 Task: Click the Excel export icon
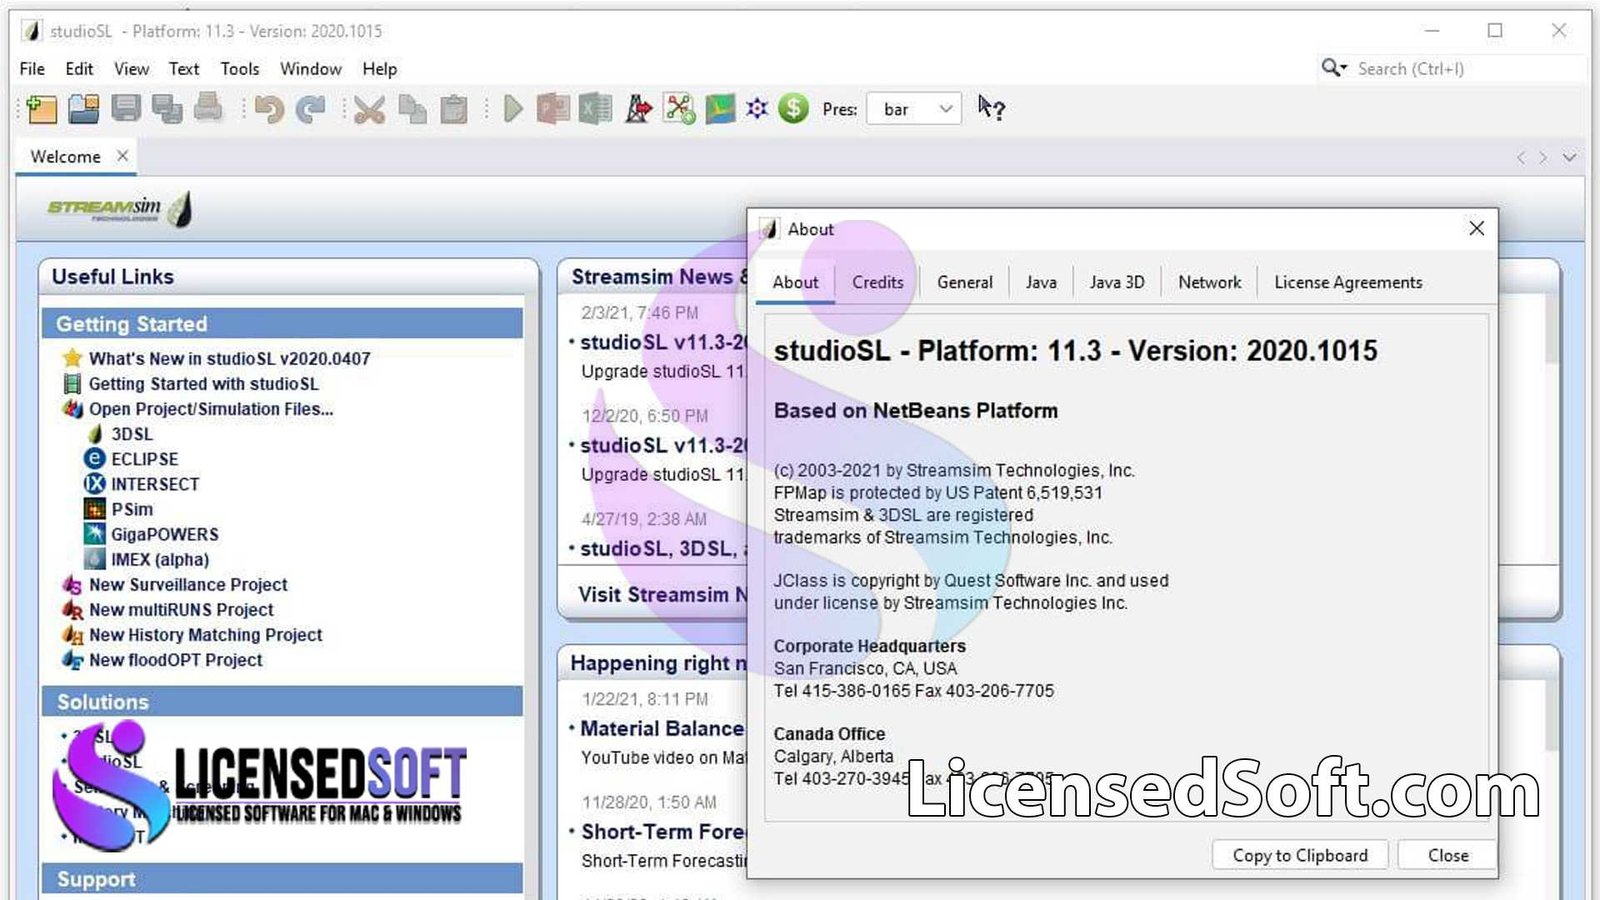(x=595, y=108)
